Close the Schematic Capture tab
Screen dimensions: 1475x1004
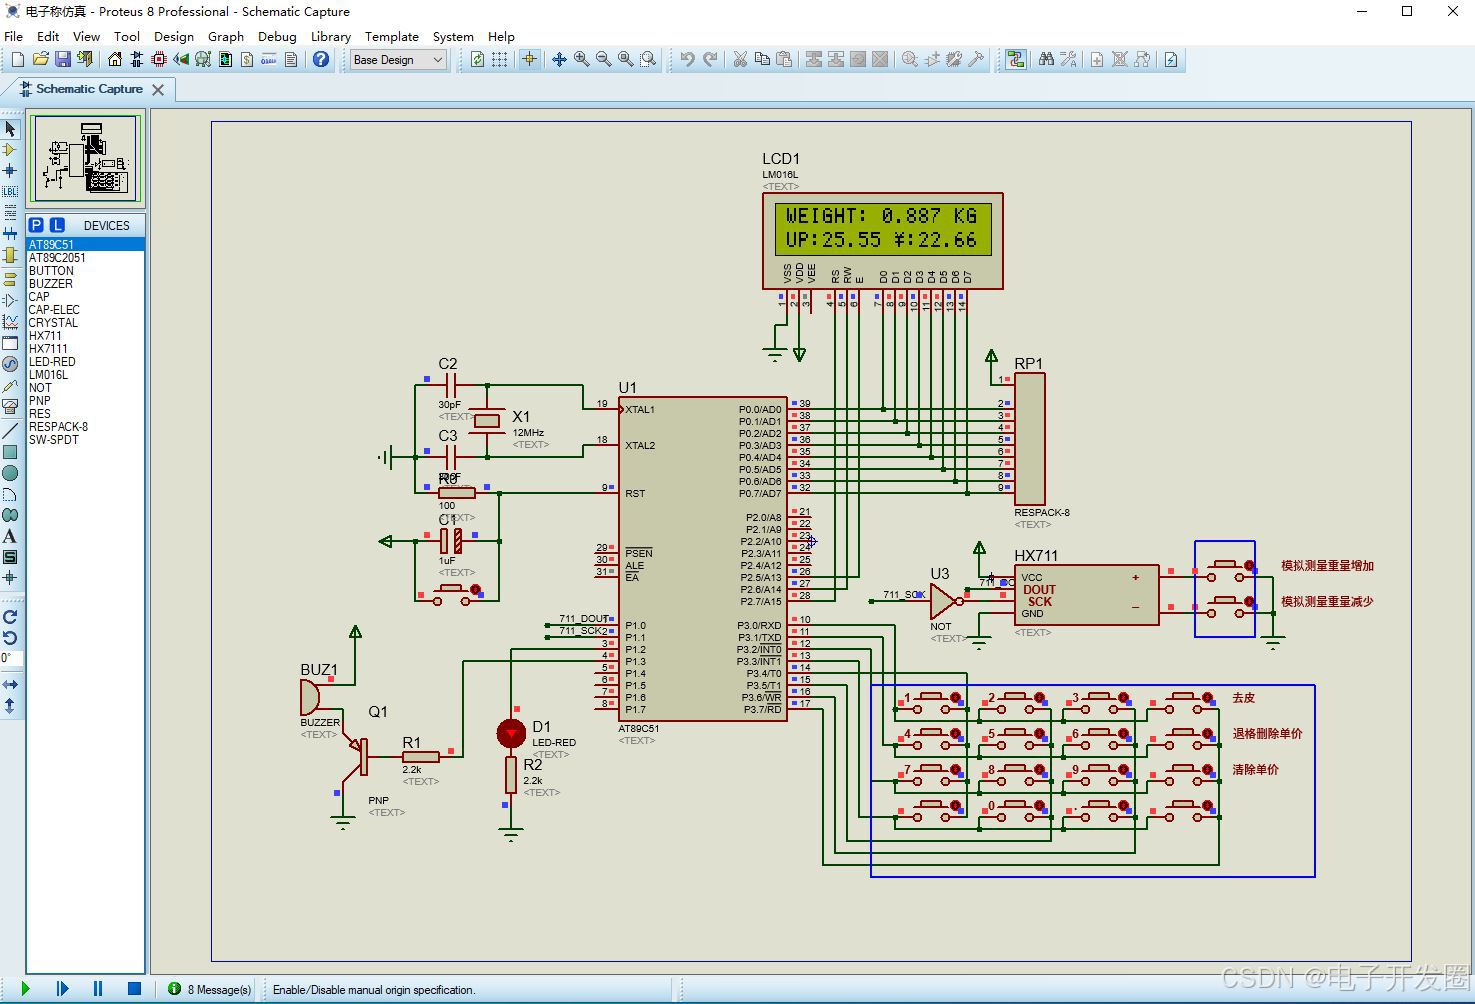[158, 90]
